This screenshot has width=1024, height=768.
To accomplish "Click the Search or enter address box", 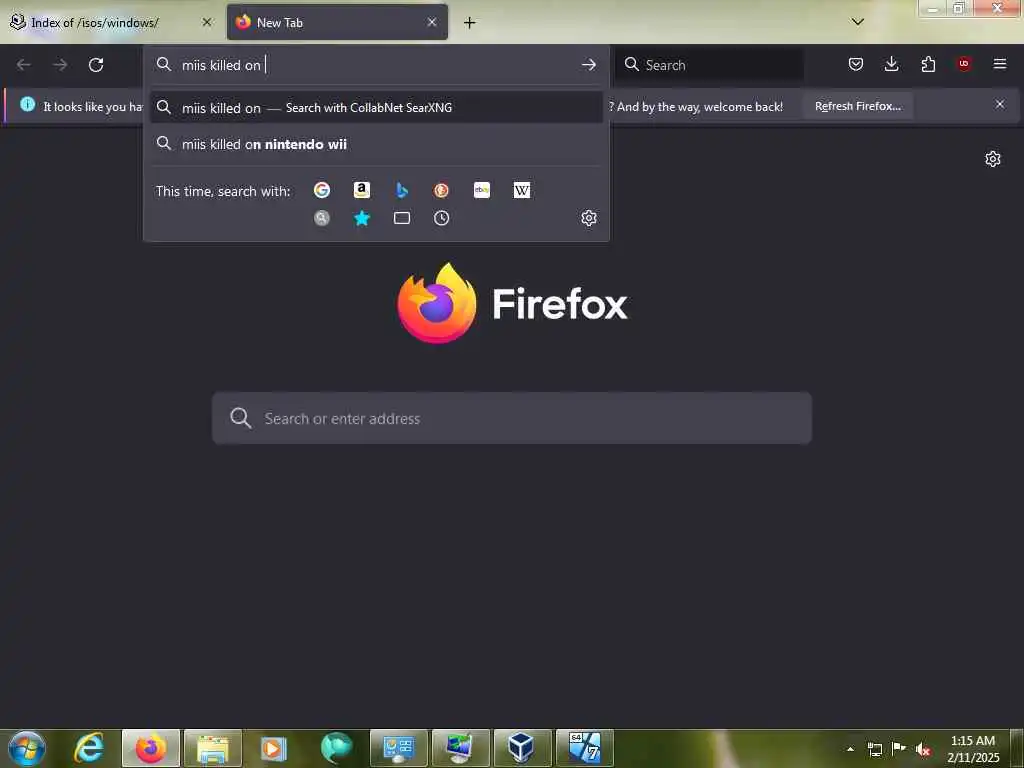I will click(x=512, y=419).
